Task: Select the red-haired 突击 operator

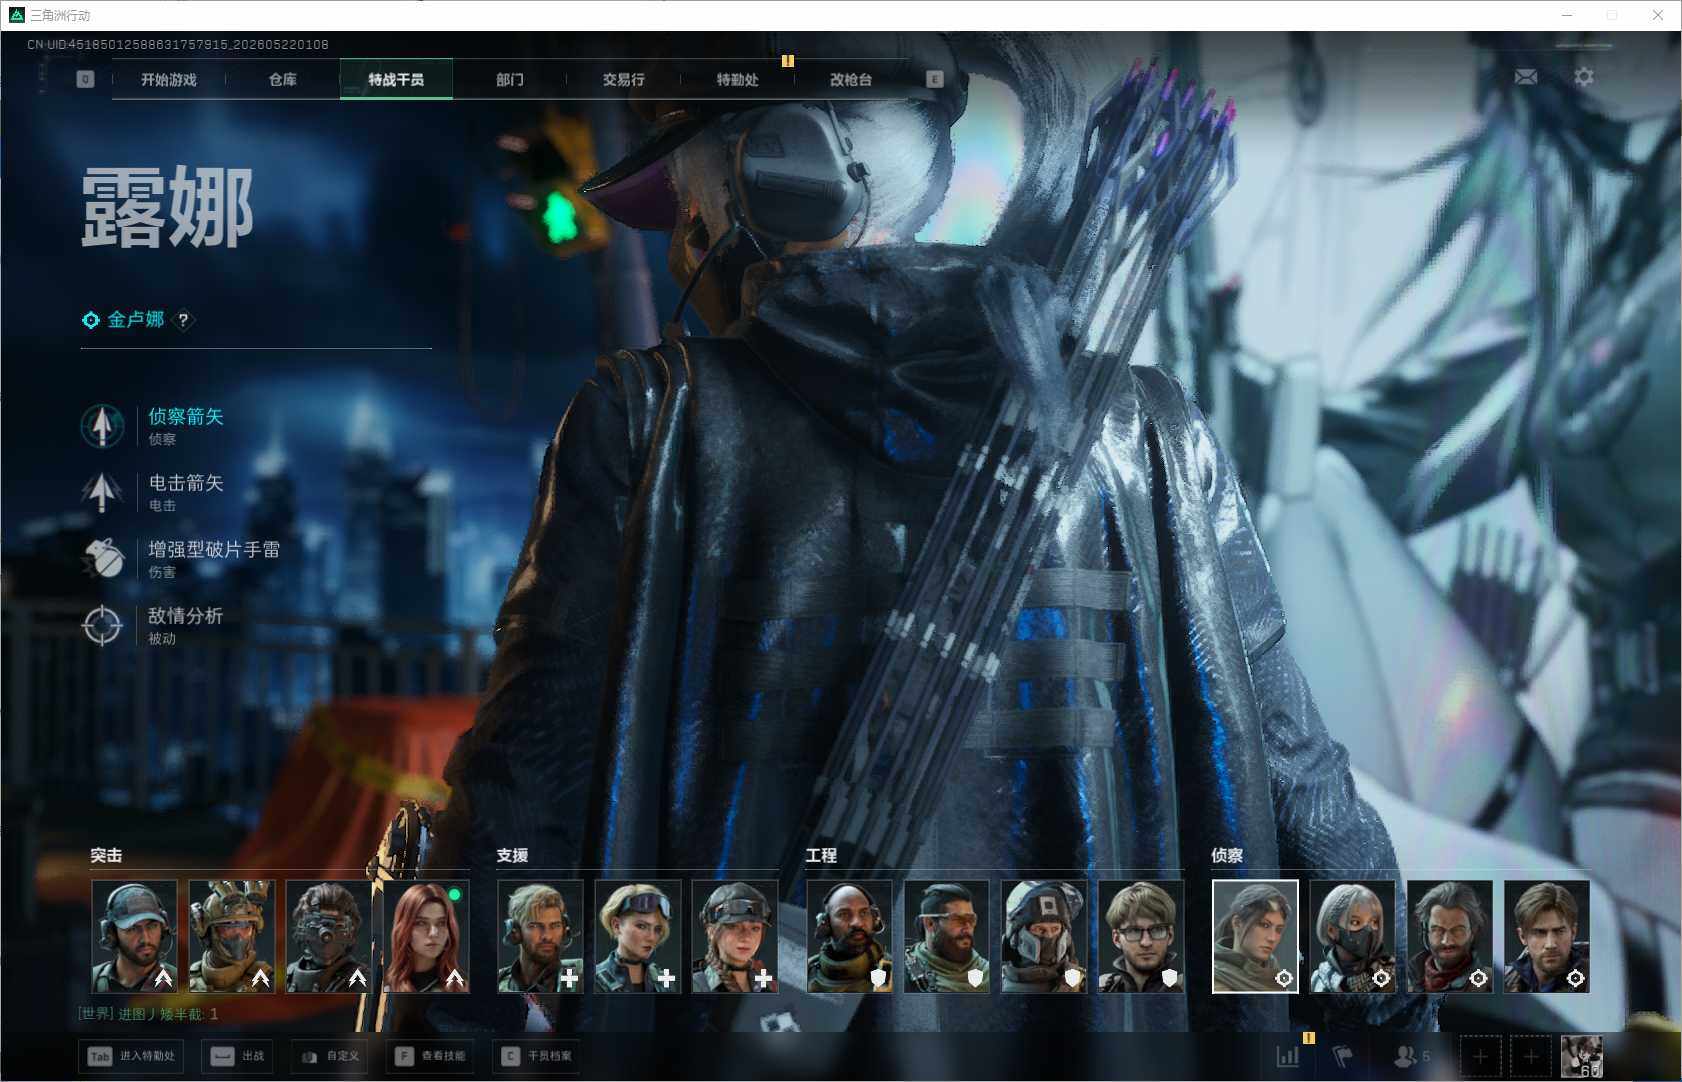Action: [426, 936]
